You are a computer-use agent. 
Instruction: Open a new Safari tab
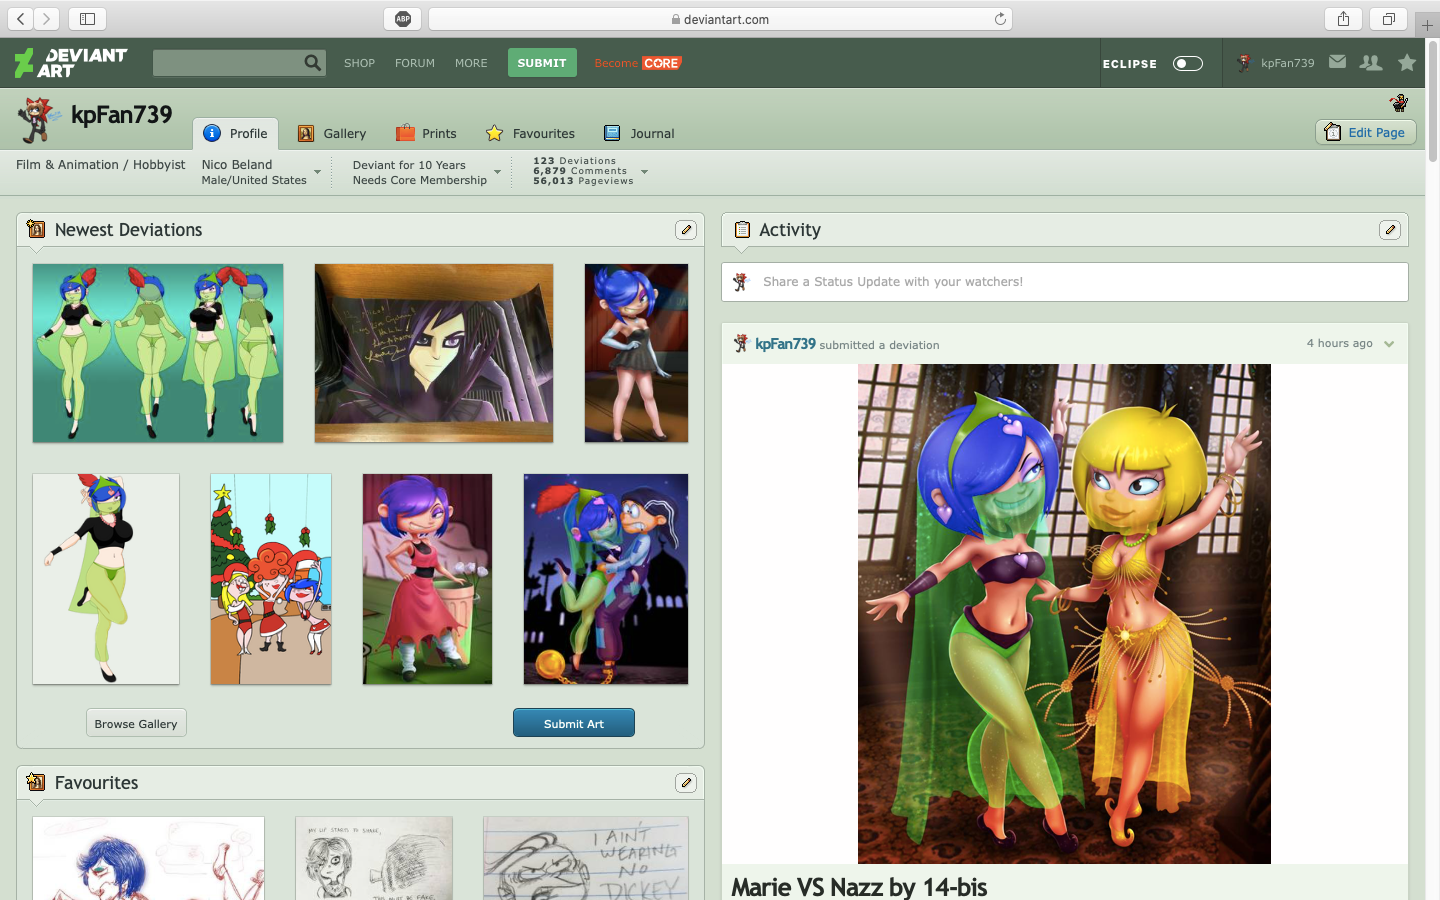[x=1428, y=25]
